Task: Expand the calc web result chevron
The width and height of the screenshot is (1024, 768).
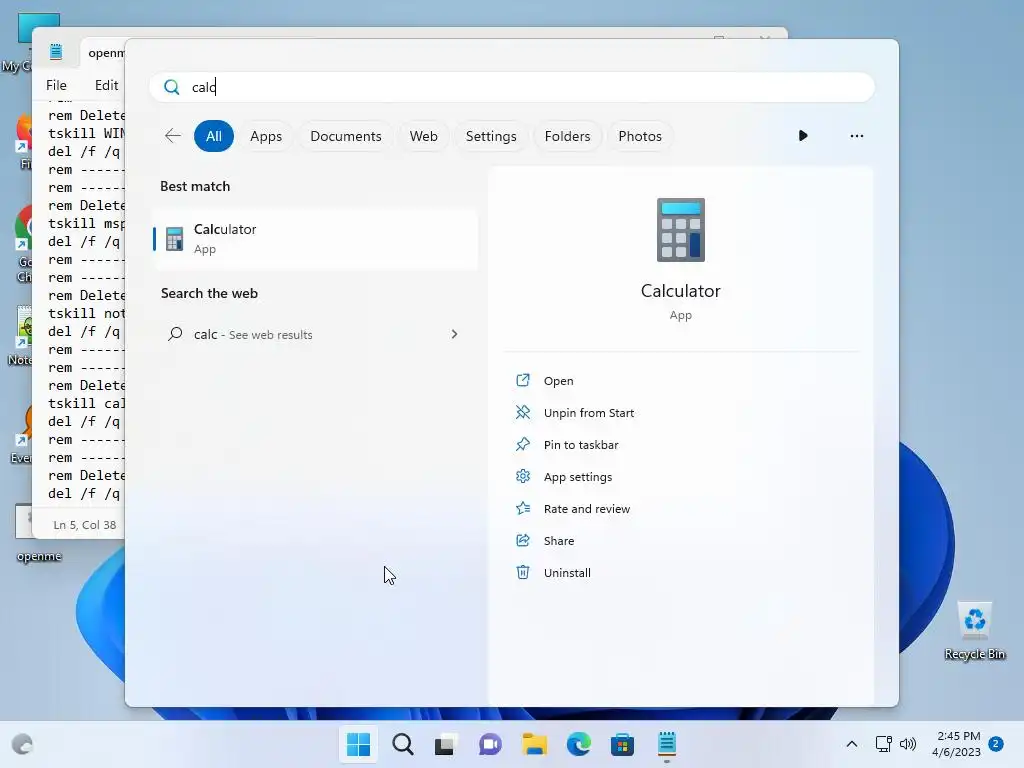Action: tap(454, 334)
